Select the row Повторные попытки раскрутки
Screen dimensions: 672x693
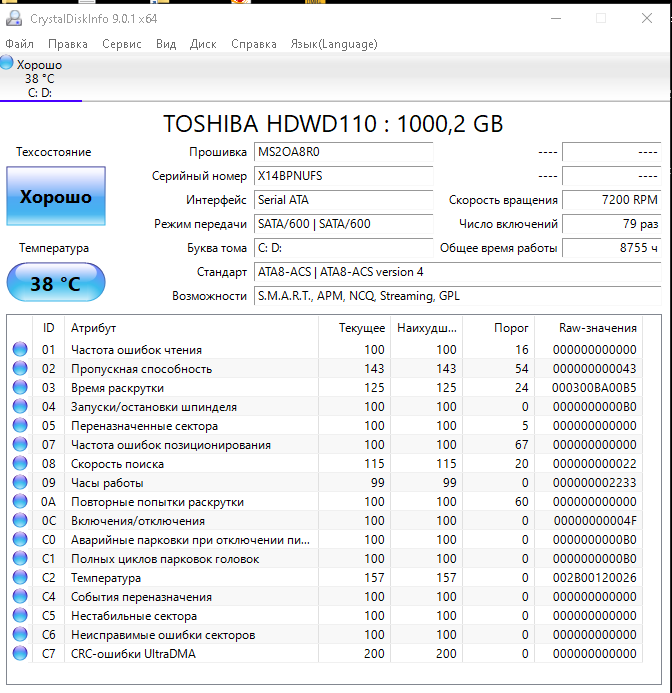tap(325, 501)
